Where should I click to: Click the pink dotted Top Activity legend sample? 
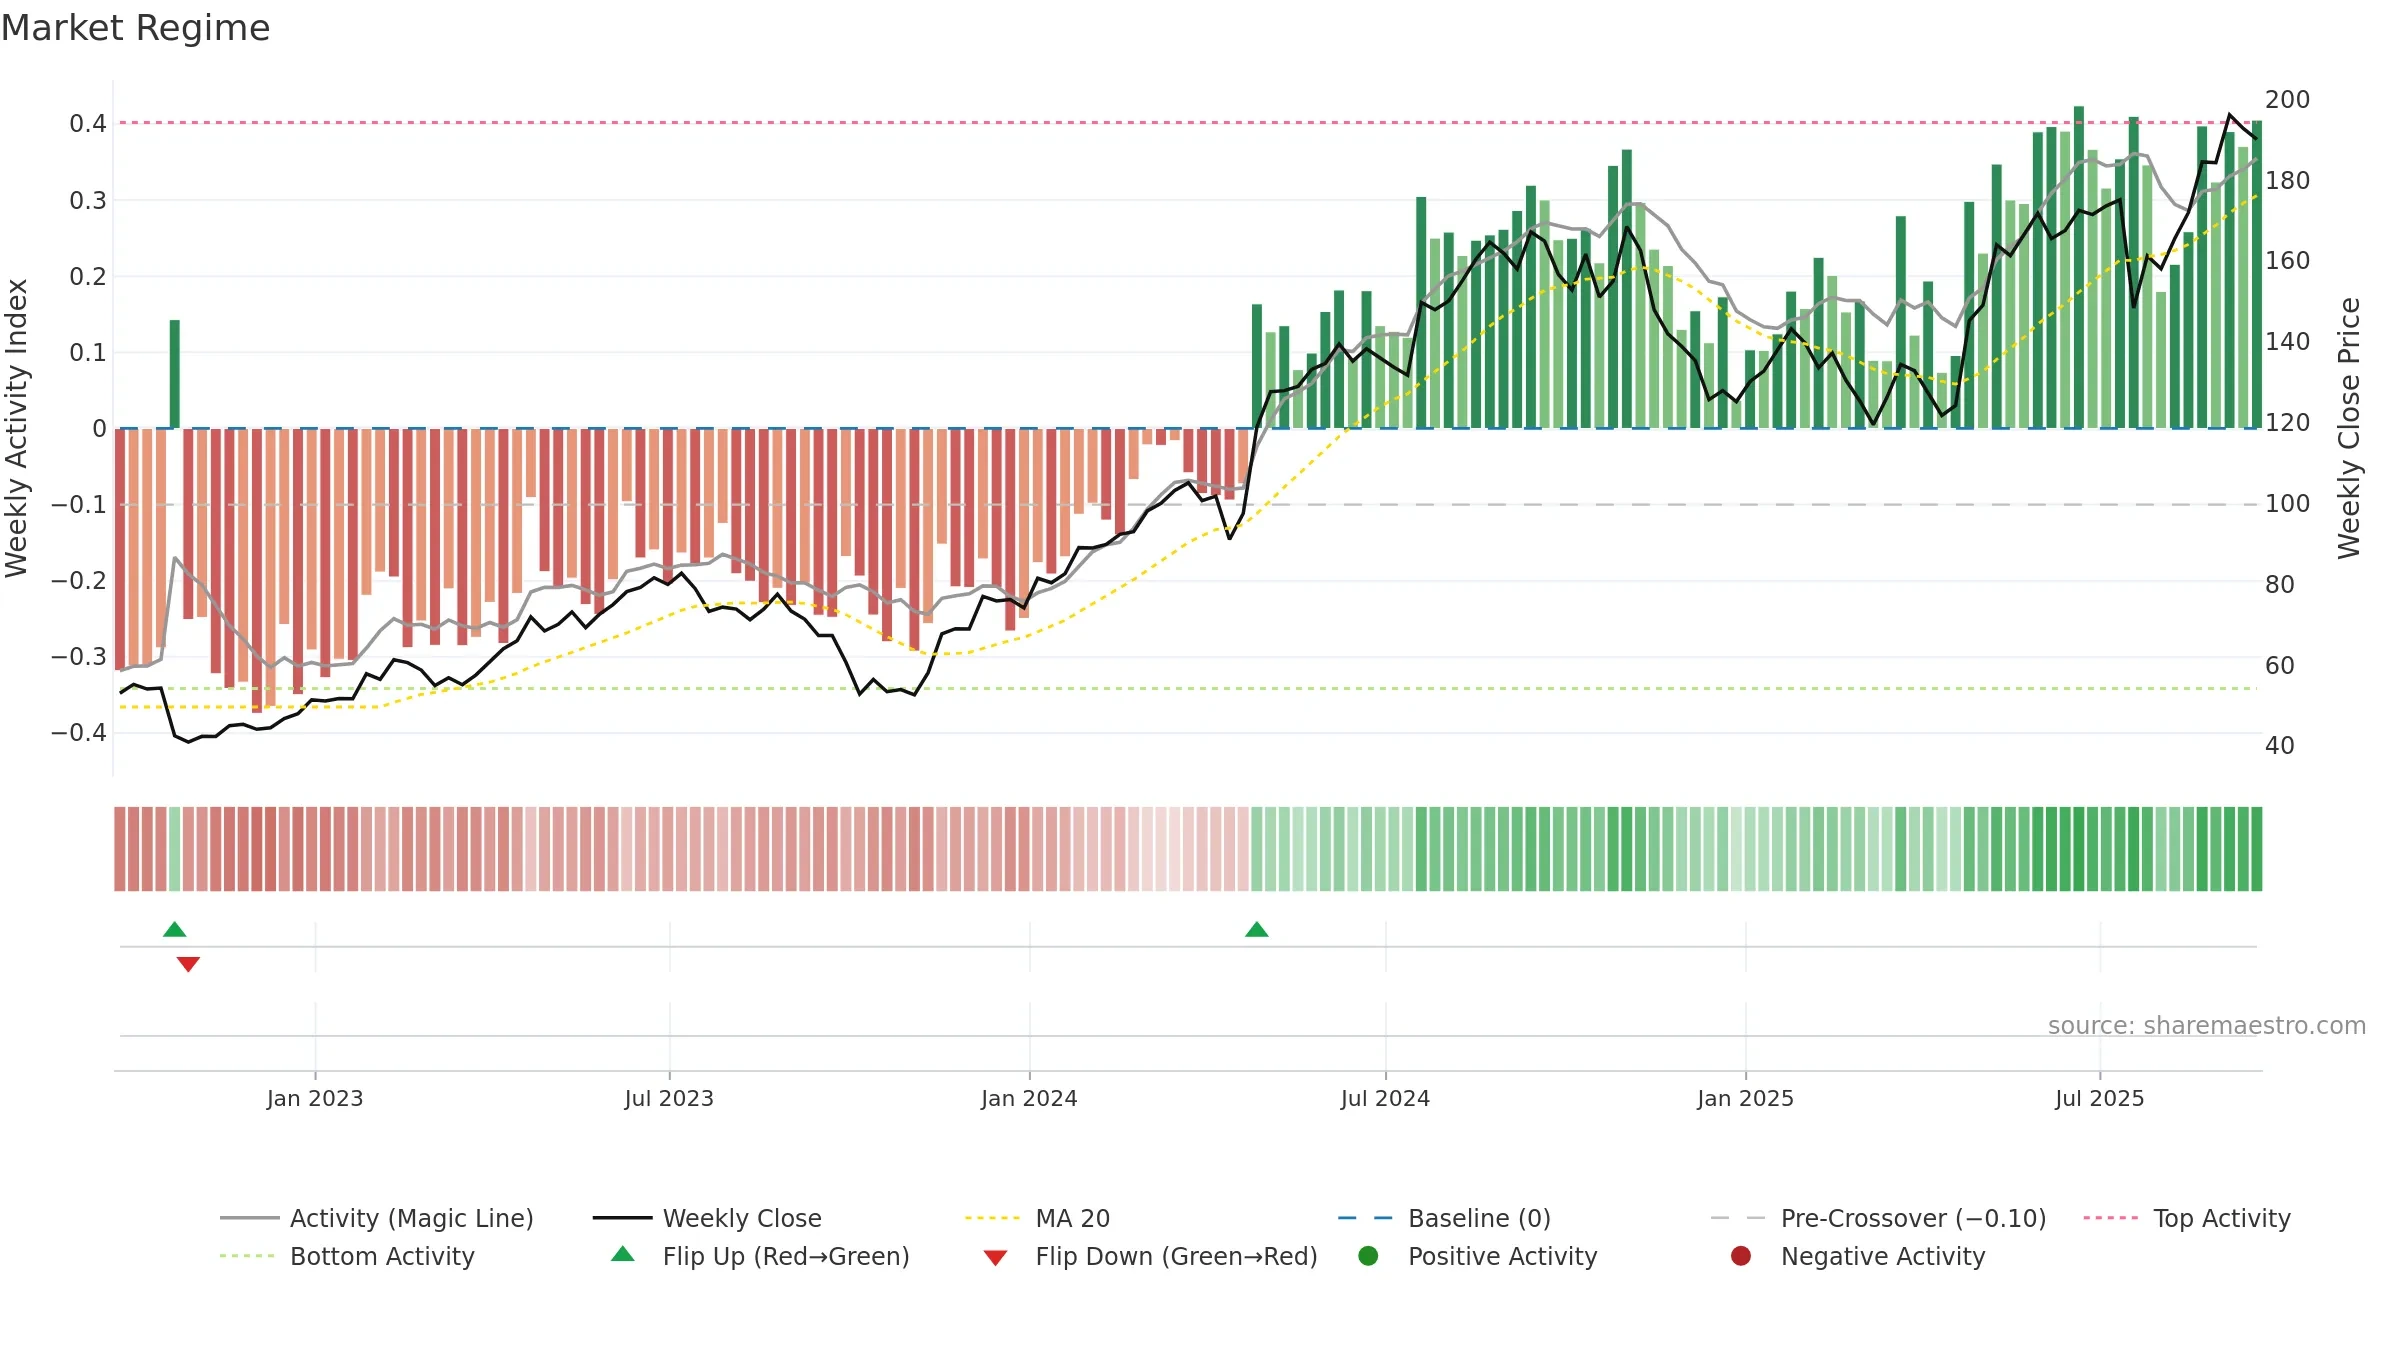(2111, 1218)
